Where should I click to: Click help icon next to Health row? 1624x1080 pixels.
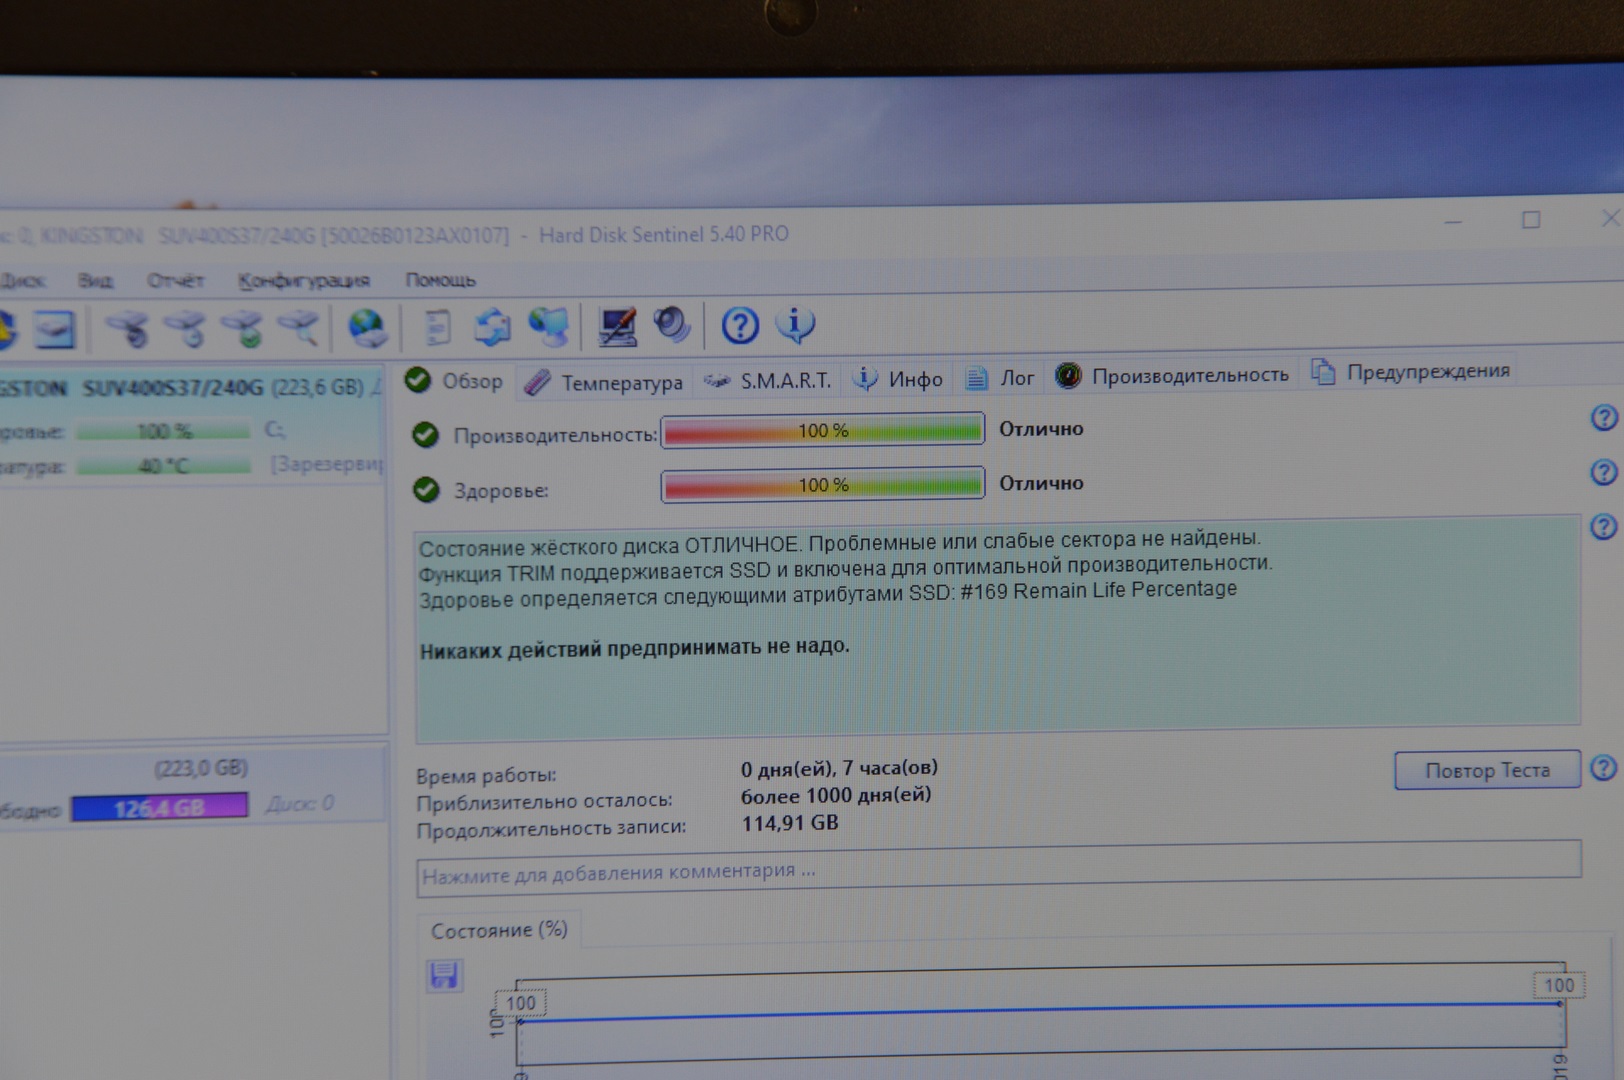1604,472
